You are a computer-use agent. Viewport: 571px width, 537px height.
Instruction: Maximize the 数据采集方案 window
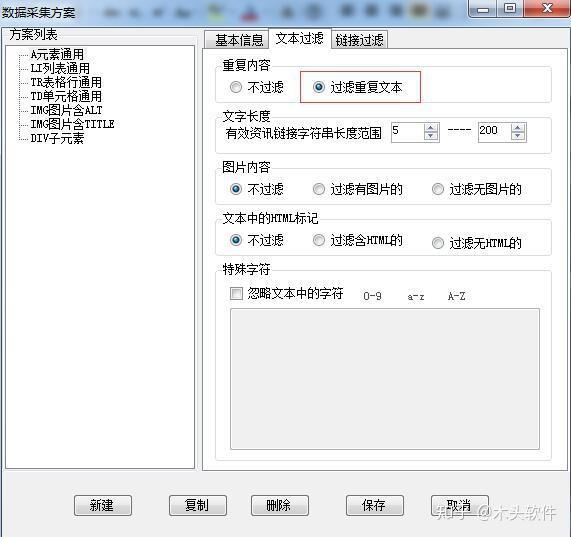(510, 8)
